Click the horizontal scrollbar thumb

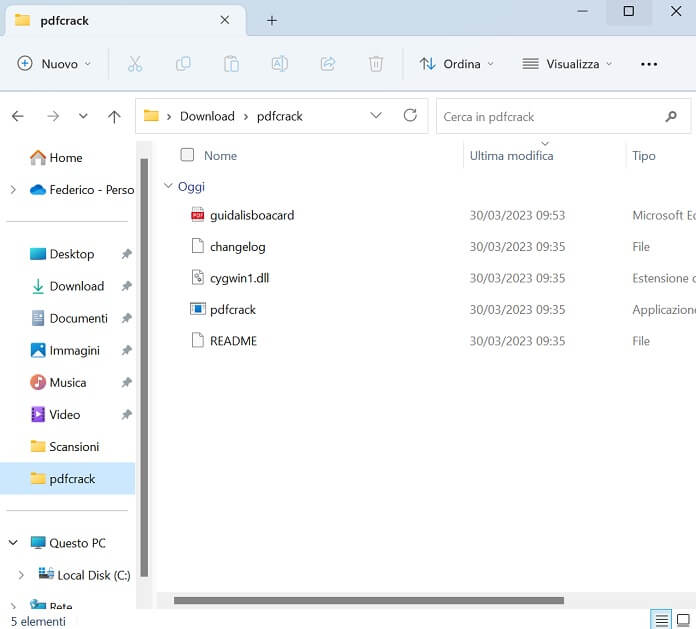click(369, 601)
